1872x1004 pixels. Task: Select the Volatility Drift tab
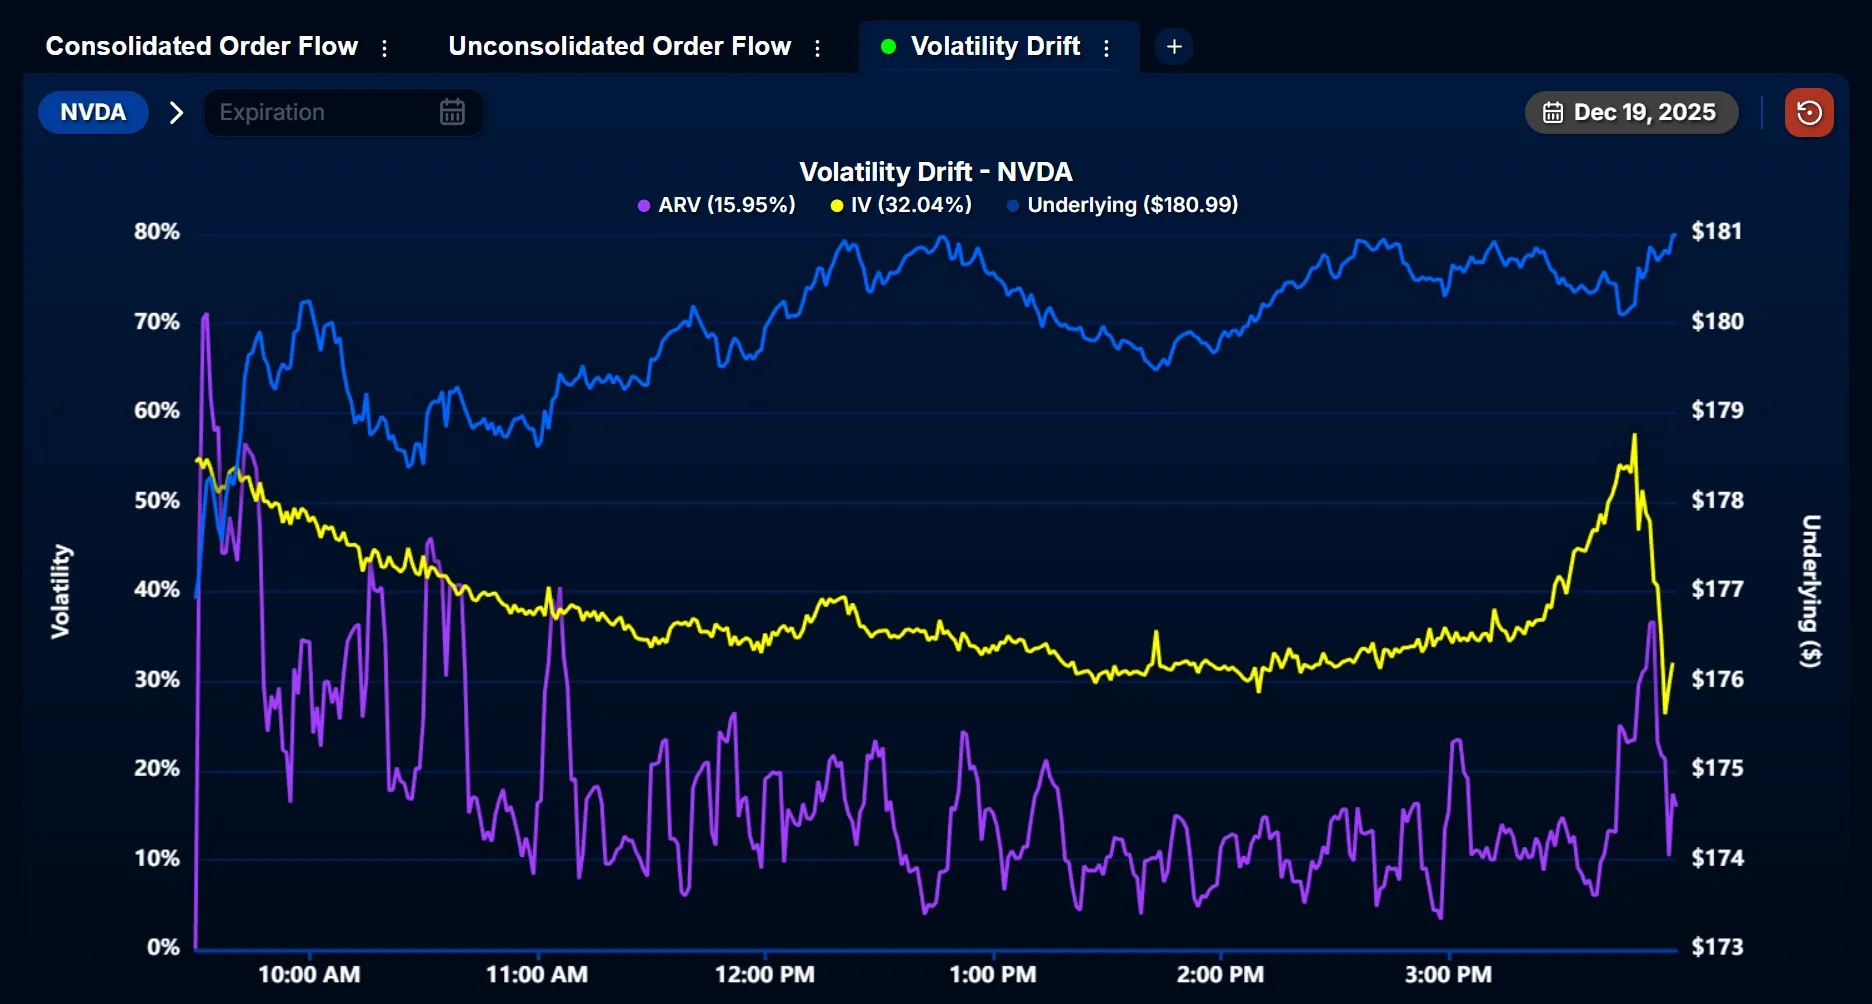pyautogui.click(x=995, y=47)
